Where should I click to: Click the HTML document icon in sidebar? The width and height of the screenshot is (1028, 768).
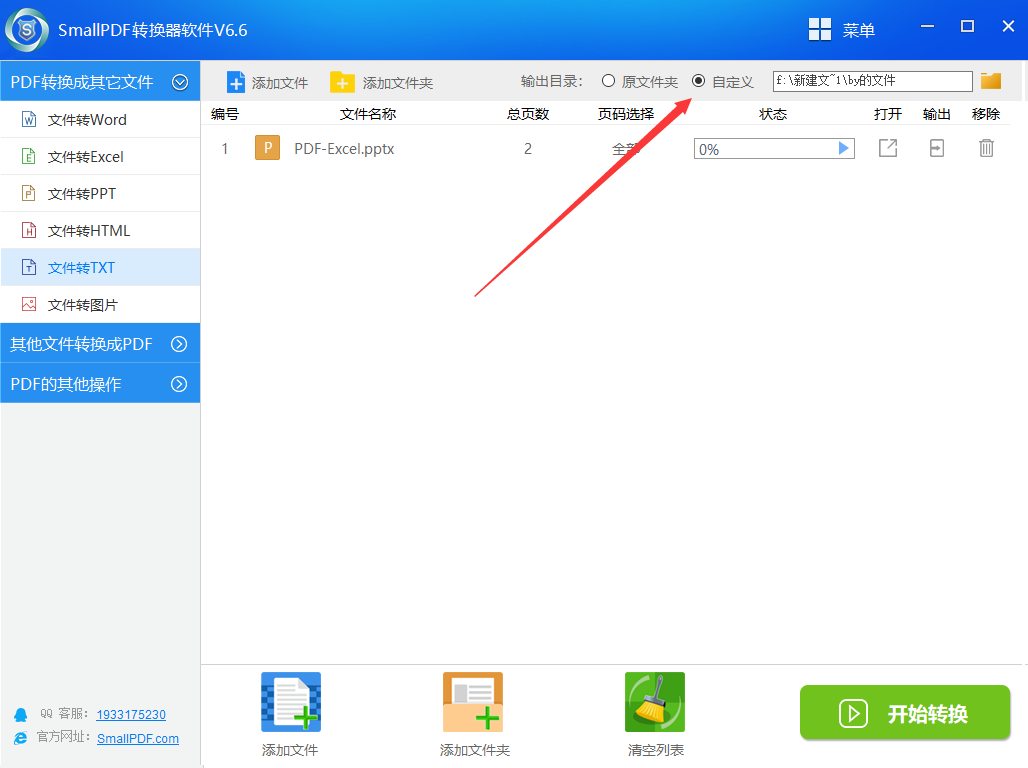pos(29,230)
